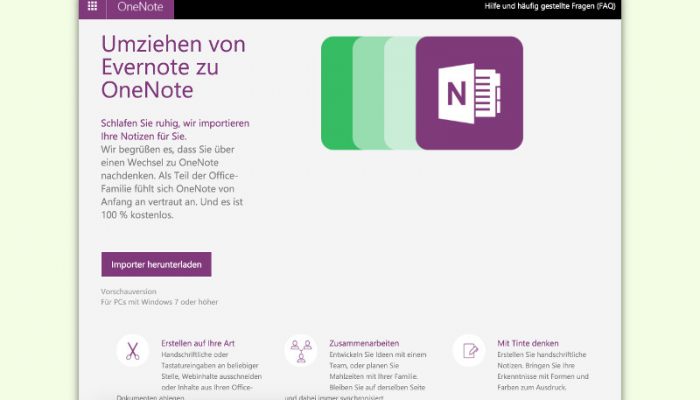Click description Handschriftliche oder Tastatureingaben
Viewport: 700px width, 400px height.
189,376
